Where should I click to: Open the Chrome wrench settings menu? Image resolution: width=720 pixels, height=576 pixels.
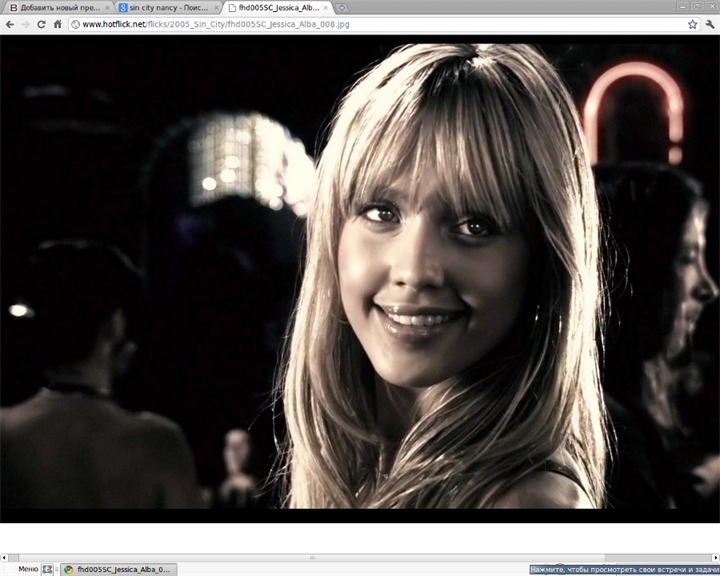coord(710,24)
